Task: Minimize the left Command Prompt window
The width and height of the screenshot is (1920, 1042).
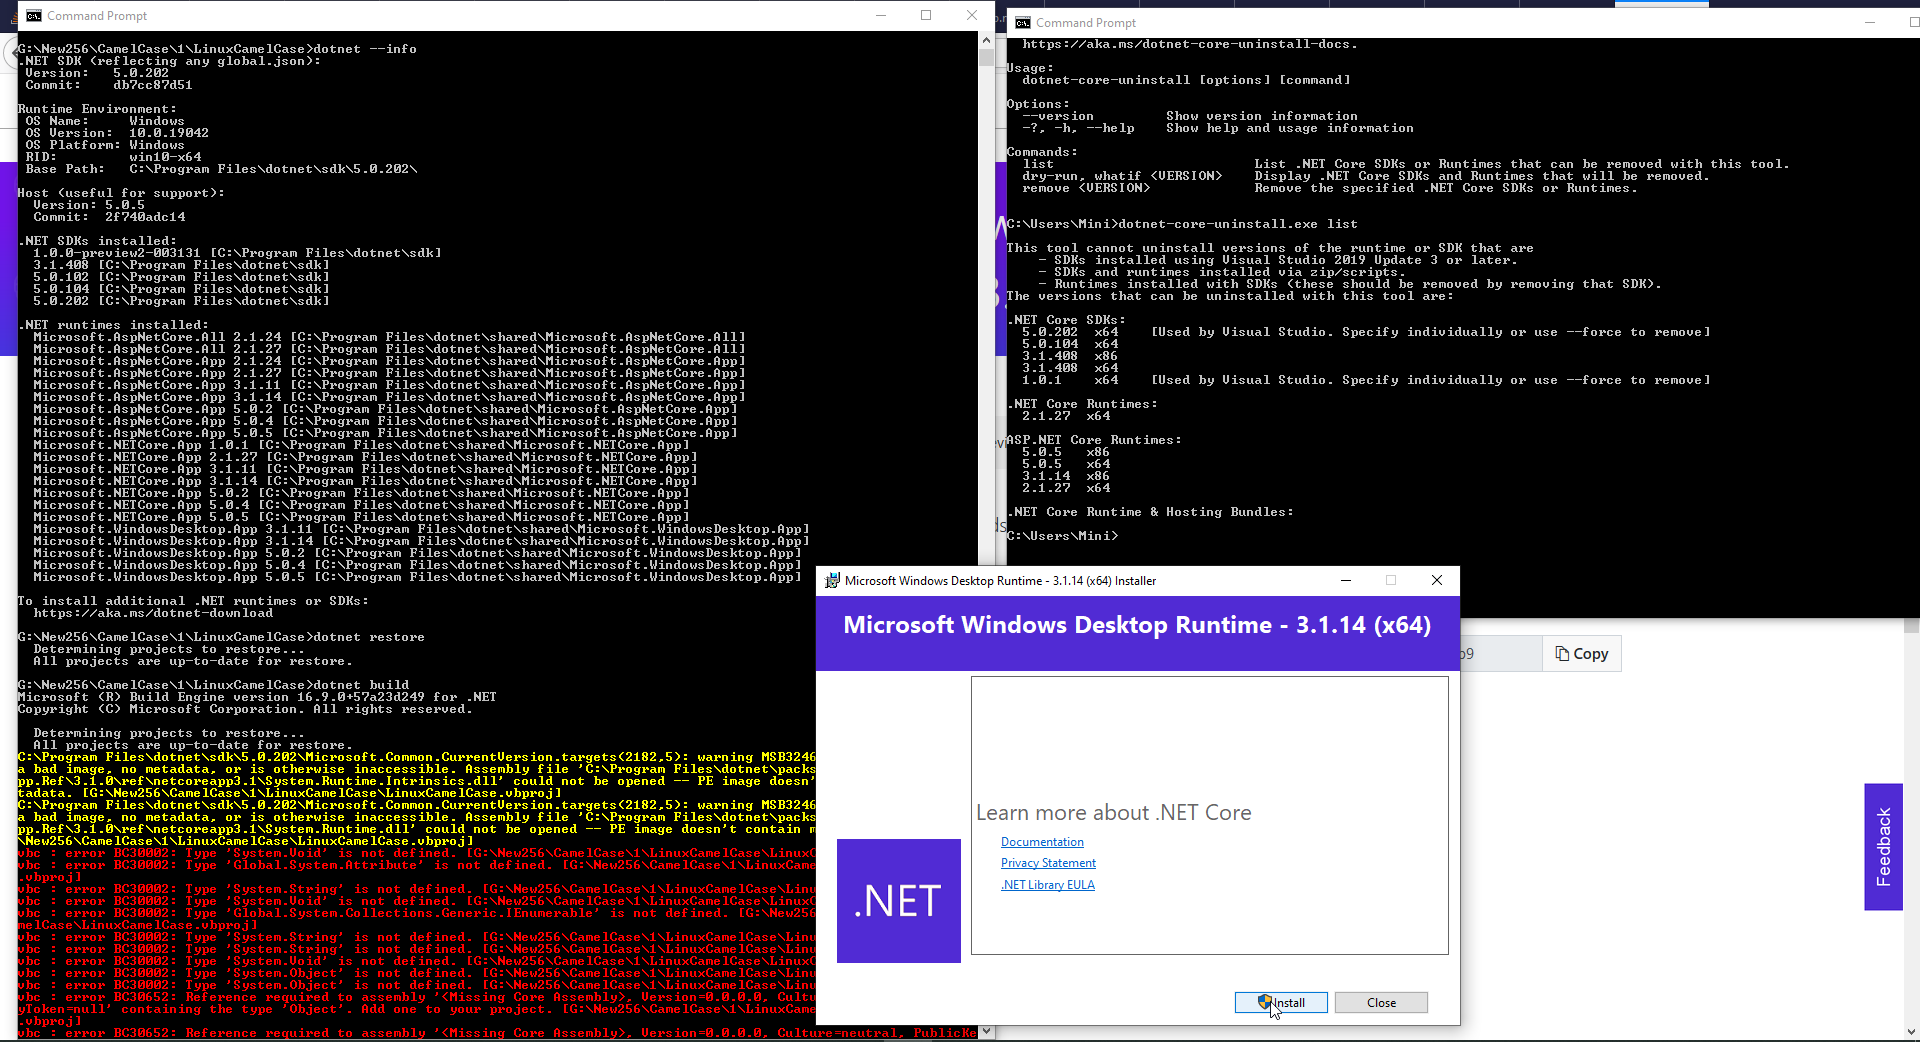Action: [881, 15]
